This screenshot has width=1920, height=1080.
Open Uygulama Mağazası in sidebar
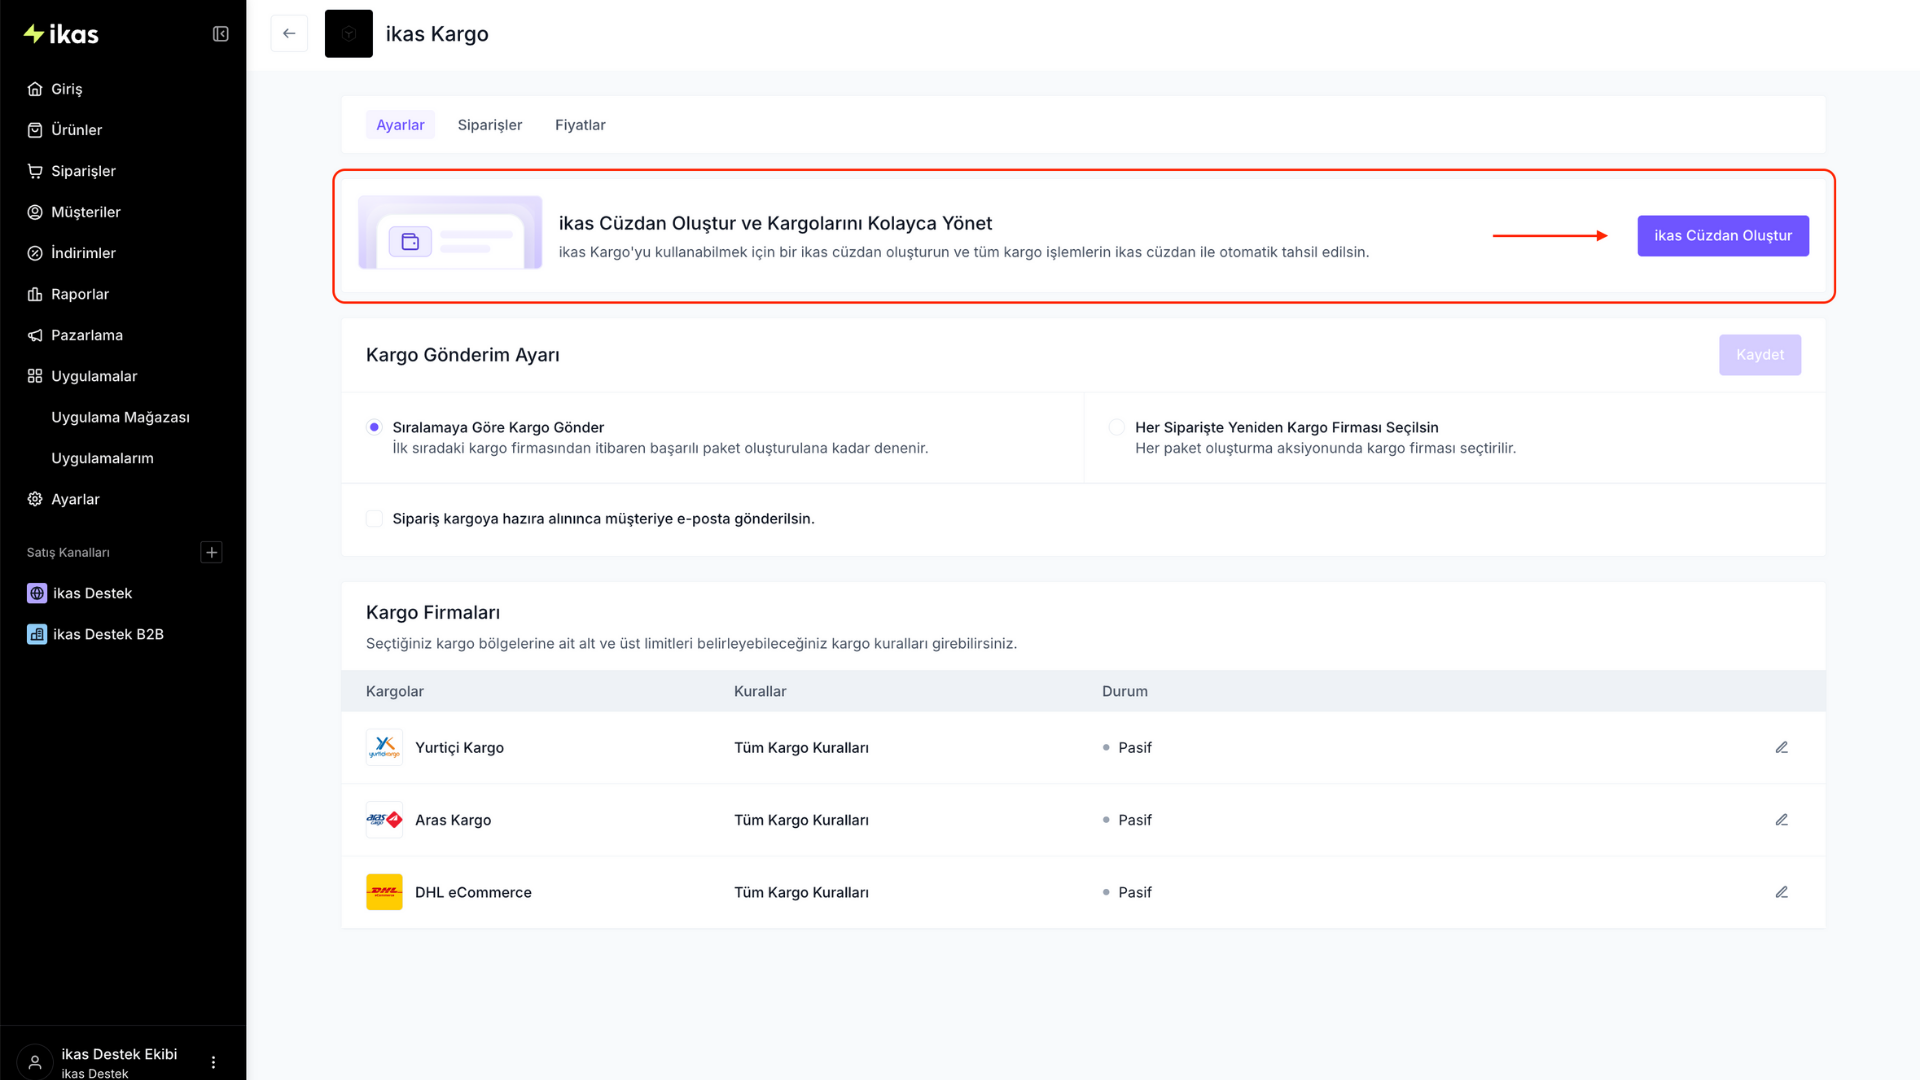click(123, 417)
